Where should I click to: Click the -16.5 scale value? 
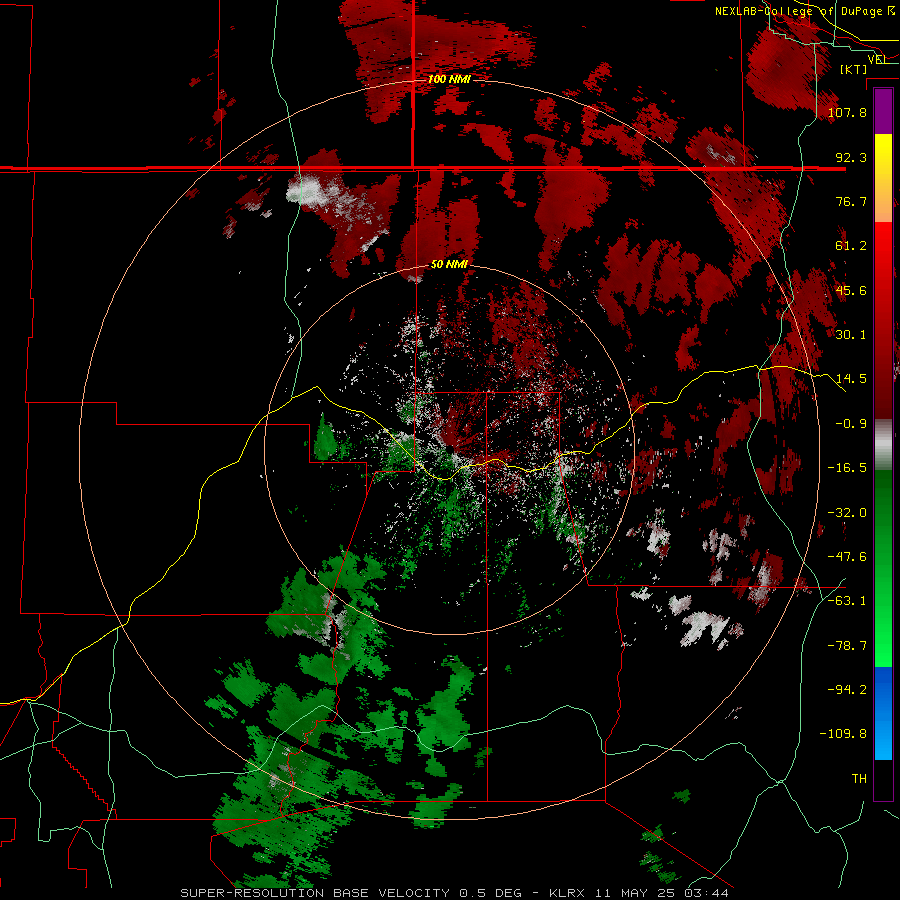coord(847,468)
